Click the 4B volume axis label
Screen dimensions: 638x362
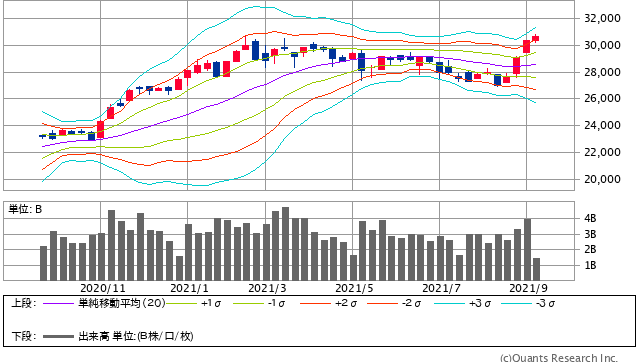pos(590,218)
